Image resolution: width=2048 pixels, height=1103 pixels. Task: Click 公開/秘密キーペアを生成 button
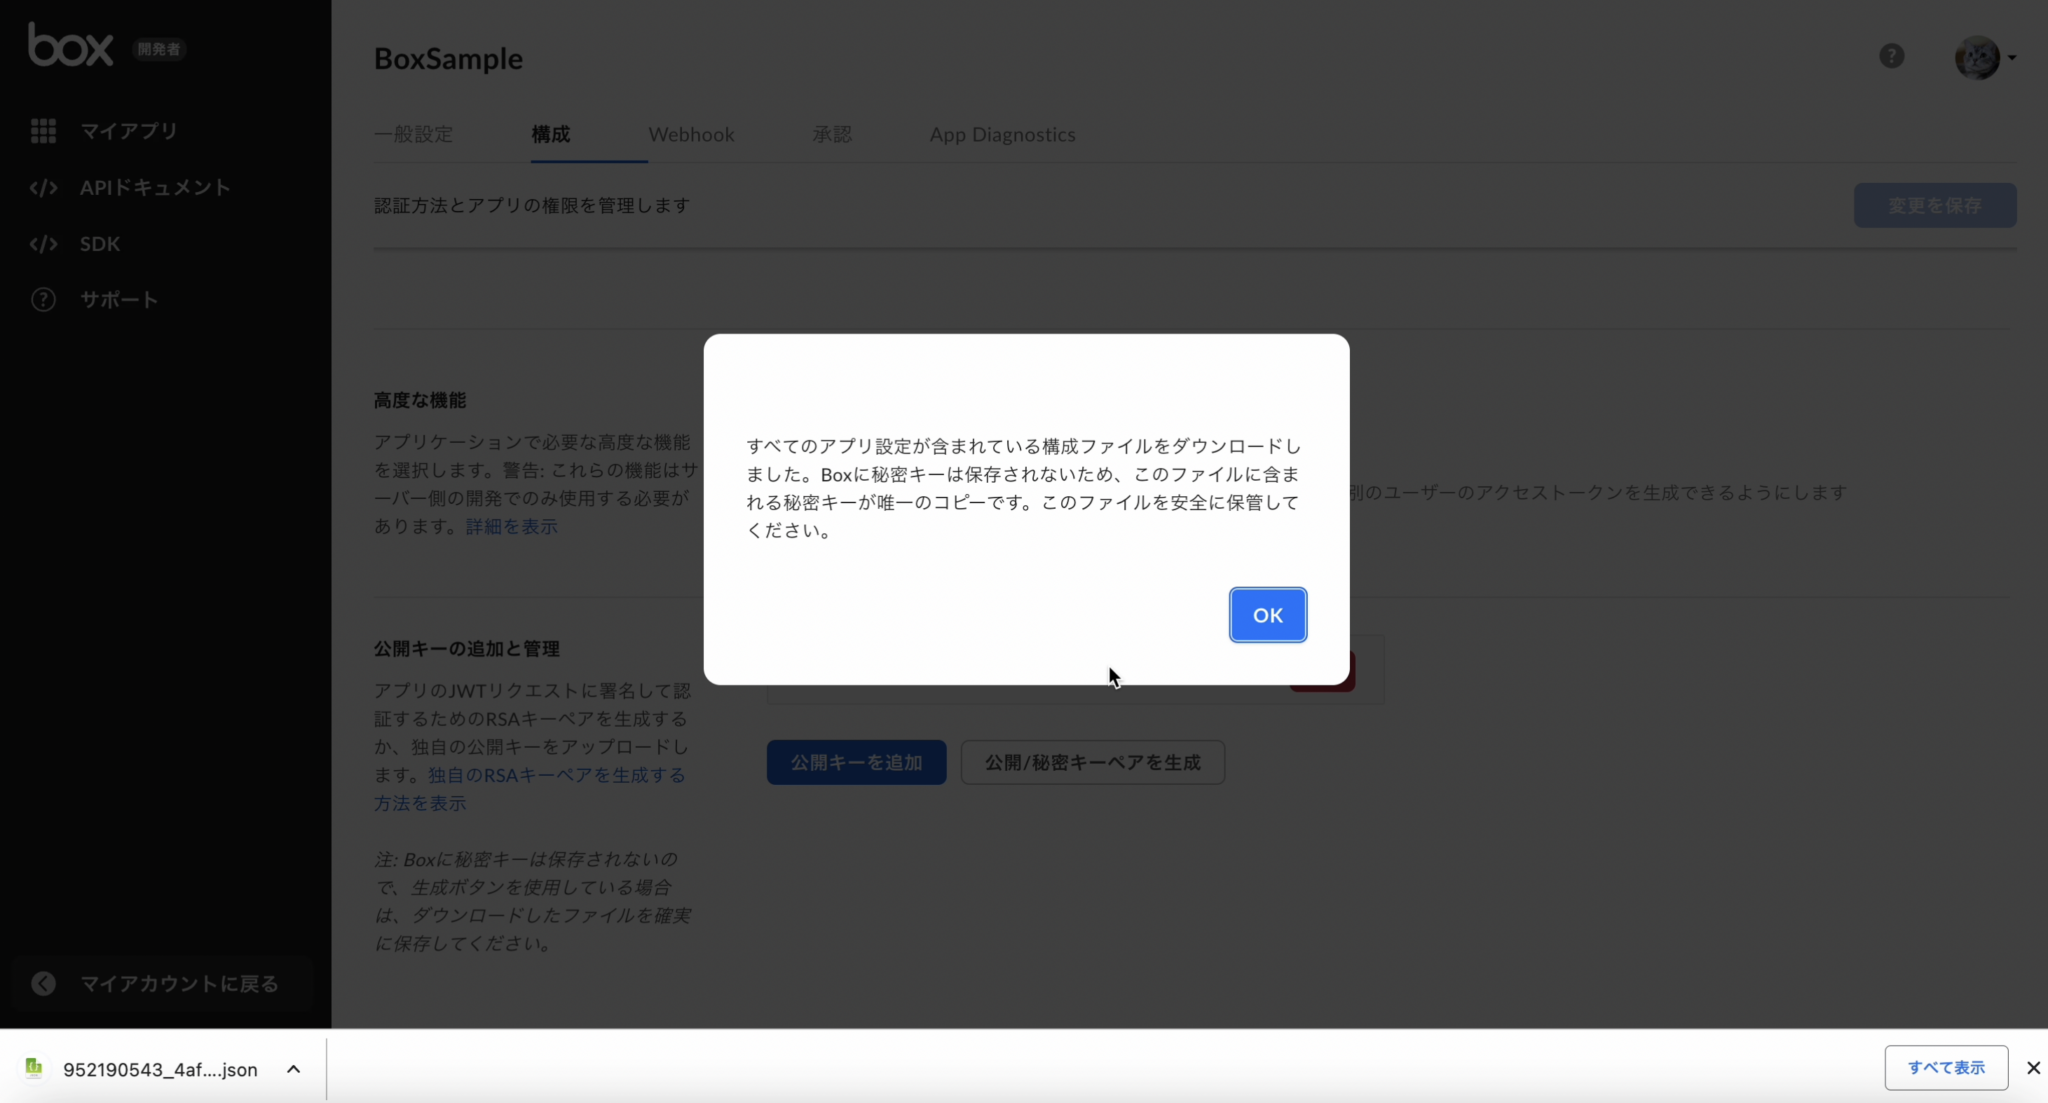tap(1093, 762)
